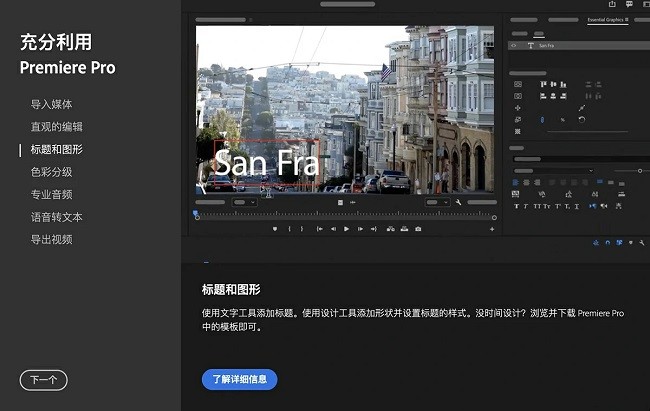Open the playback resolution dropdown
Viewport: 650px width, 411px height.
437,202
